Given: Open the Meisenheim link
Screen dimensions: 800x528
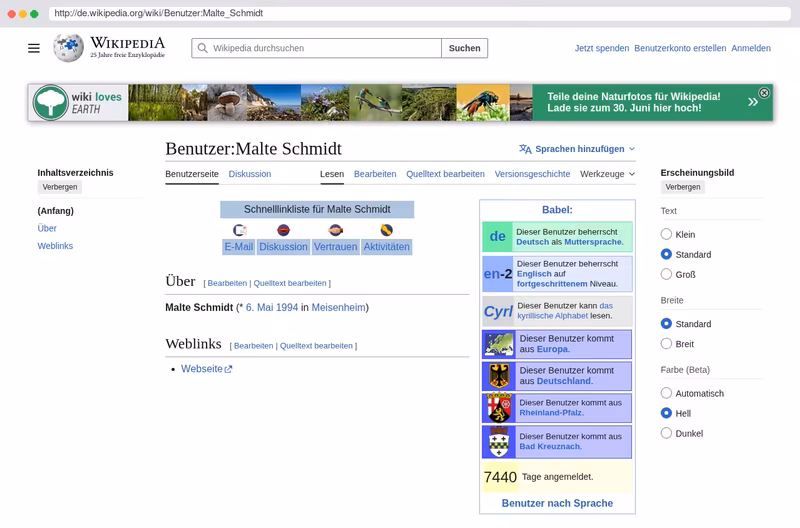Looking at the screenshot, I should point(338,308).
